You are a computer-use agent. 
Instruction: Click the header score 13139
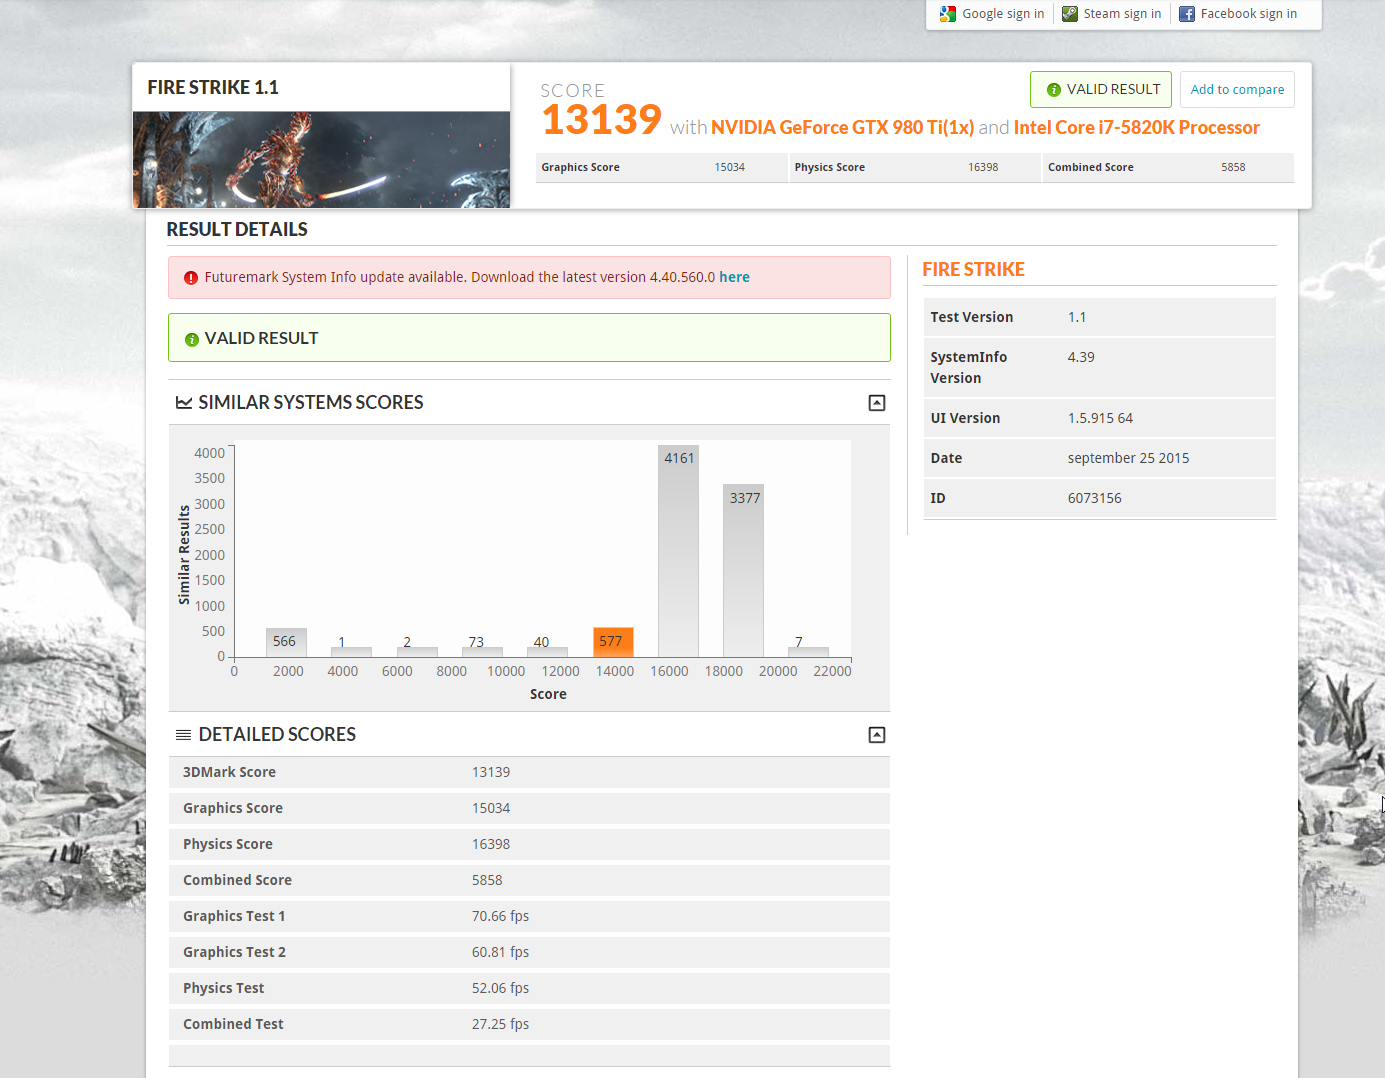tap(602, 120)
